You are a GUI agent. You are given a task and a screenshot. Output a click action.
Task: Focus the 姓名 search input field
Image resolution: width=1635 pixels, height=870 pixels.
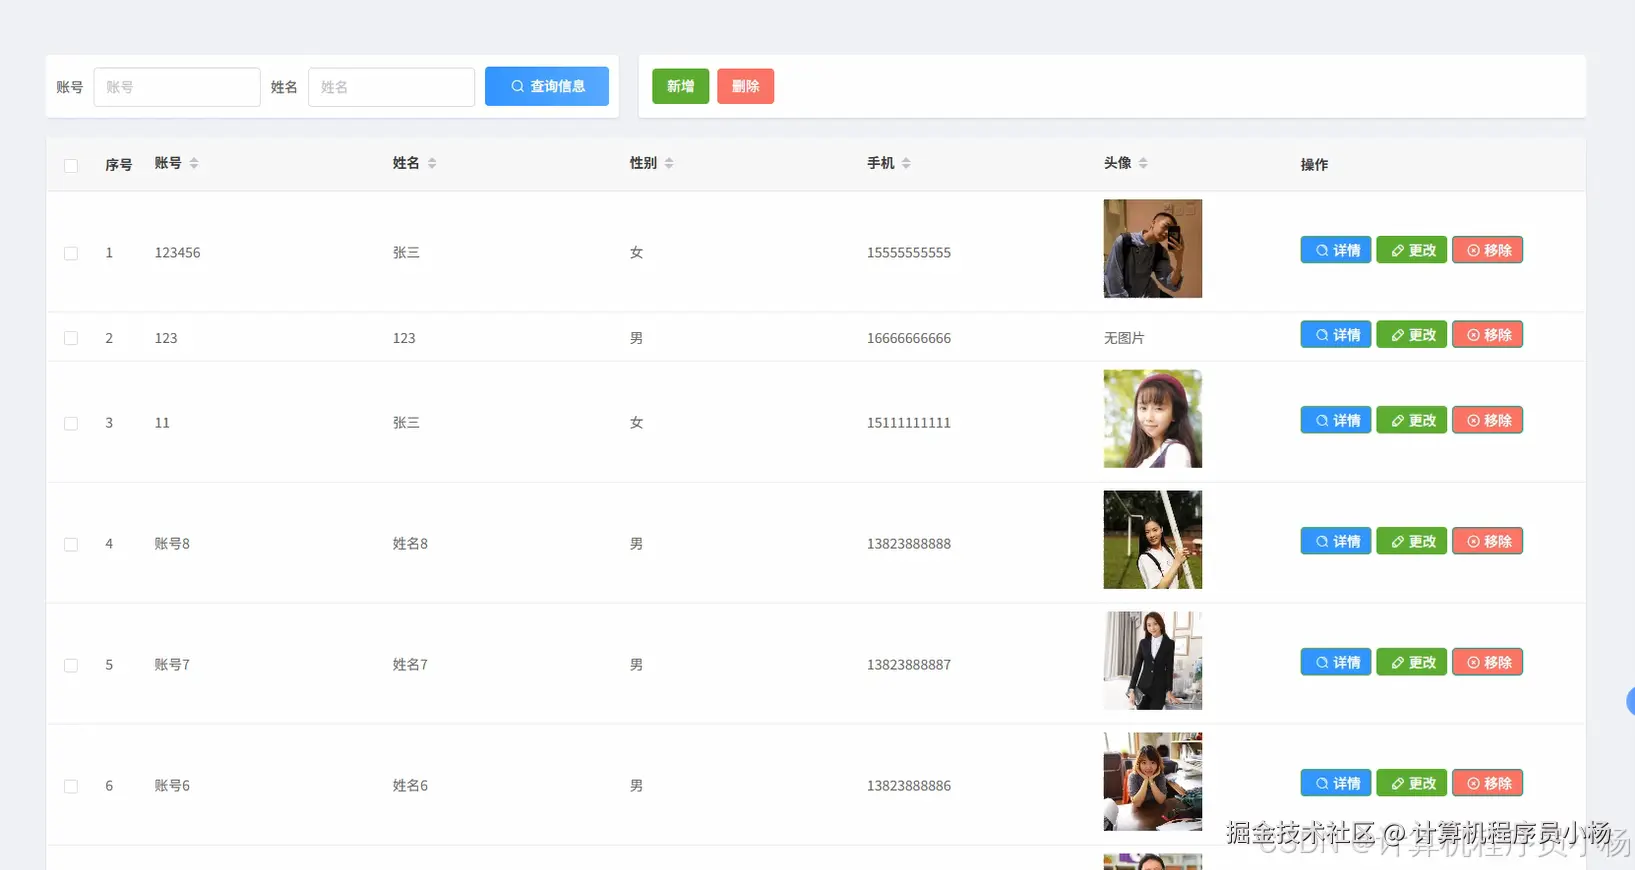click(x=391, y=87)
